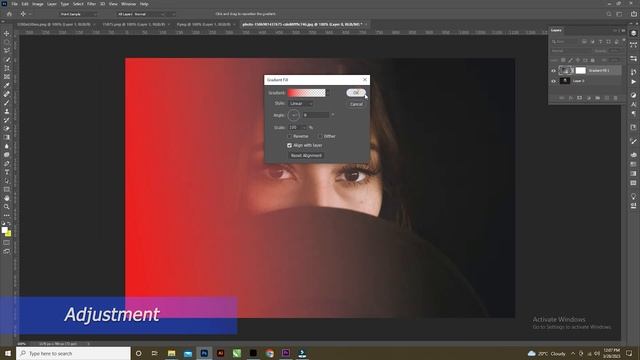Click the Angle value input field

pos(316,115)
